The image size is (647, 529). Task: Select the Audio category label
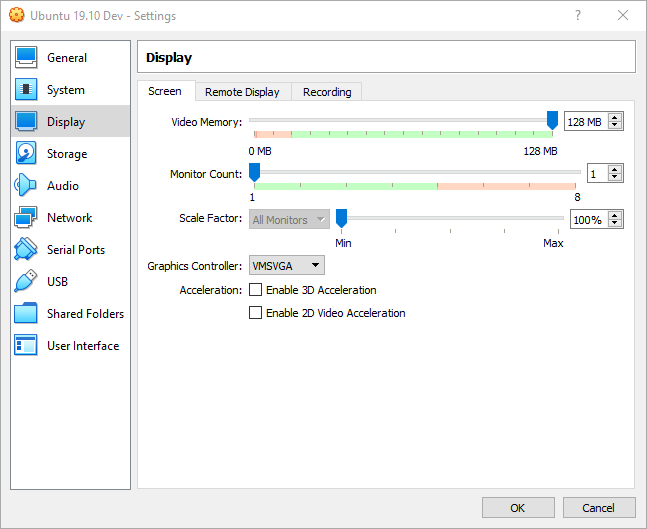click(x=63, y=186)
